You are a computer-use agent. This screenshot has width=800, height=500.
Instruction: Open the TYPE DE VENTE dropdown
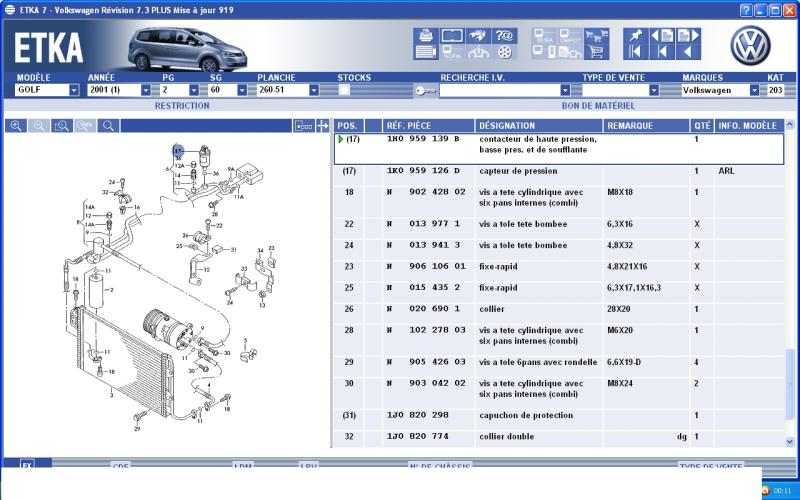point(654,90)
